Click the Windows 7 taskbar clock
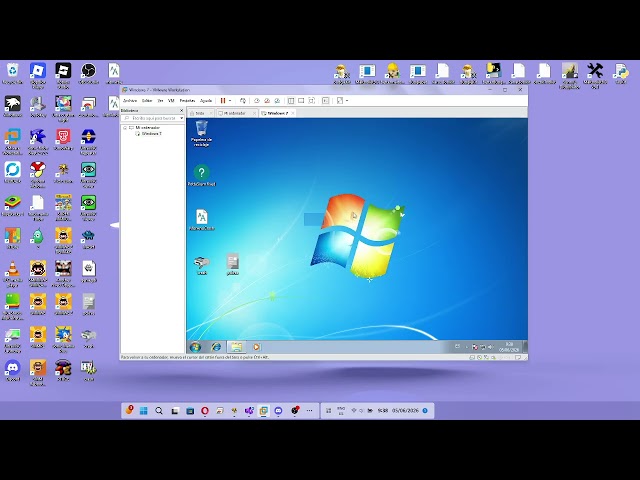 pos(509,347)
